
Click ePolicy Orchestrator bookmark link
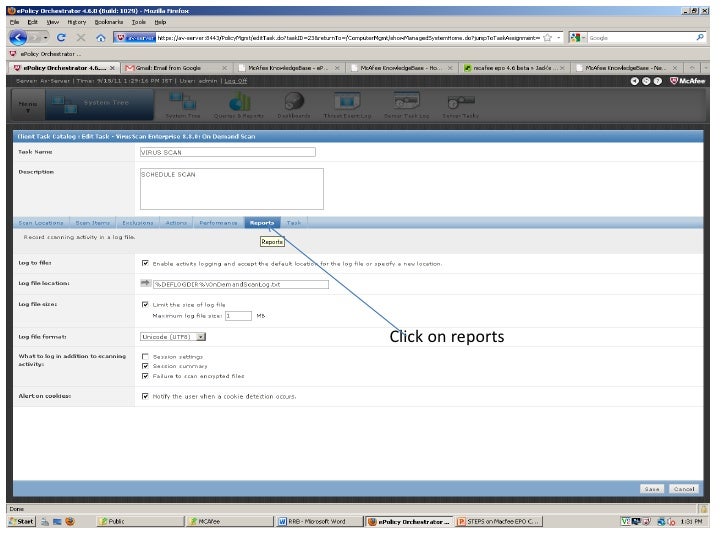[46, 54]
